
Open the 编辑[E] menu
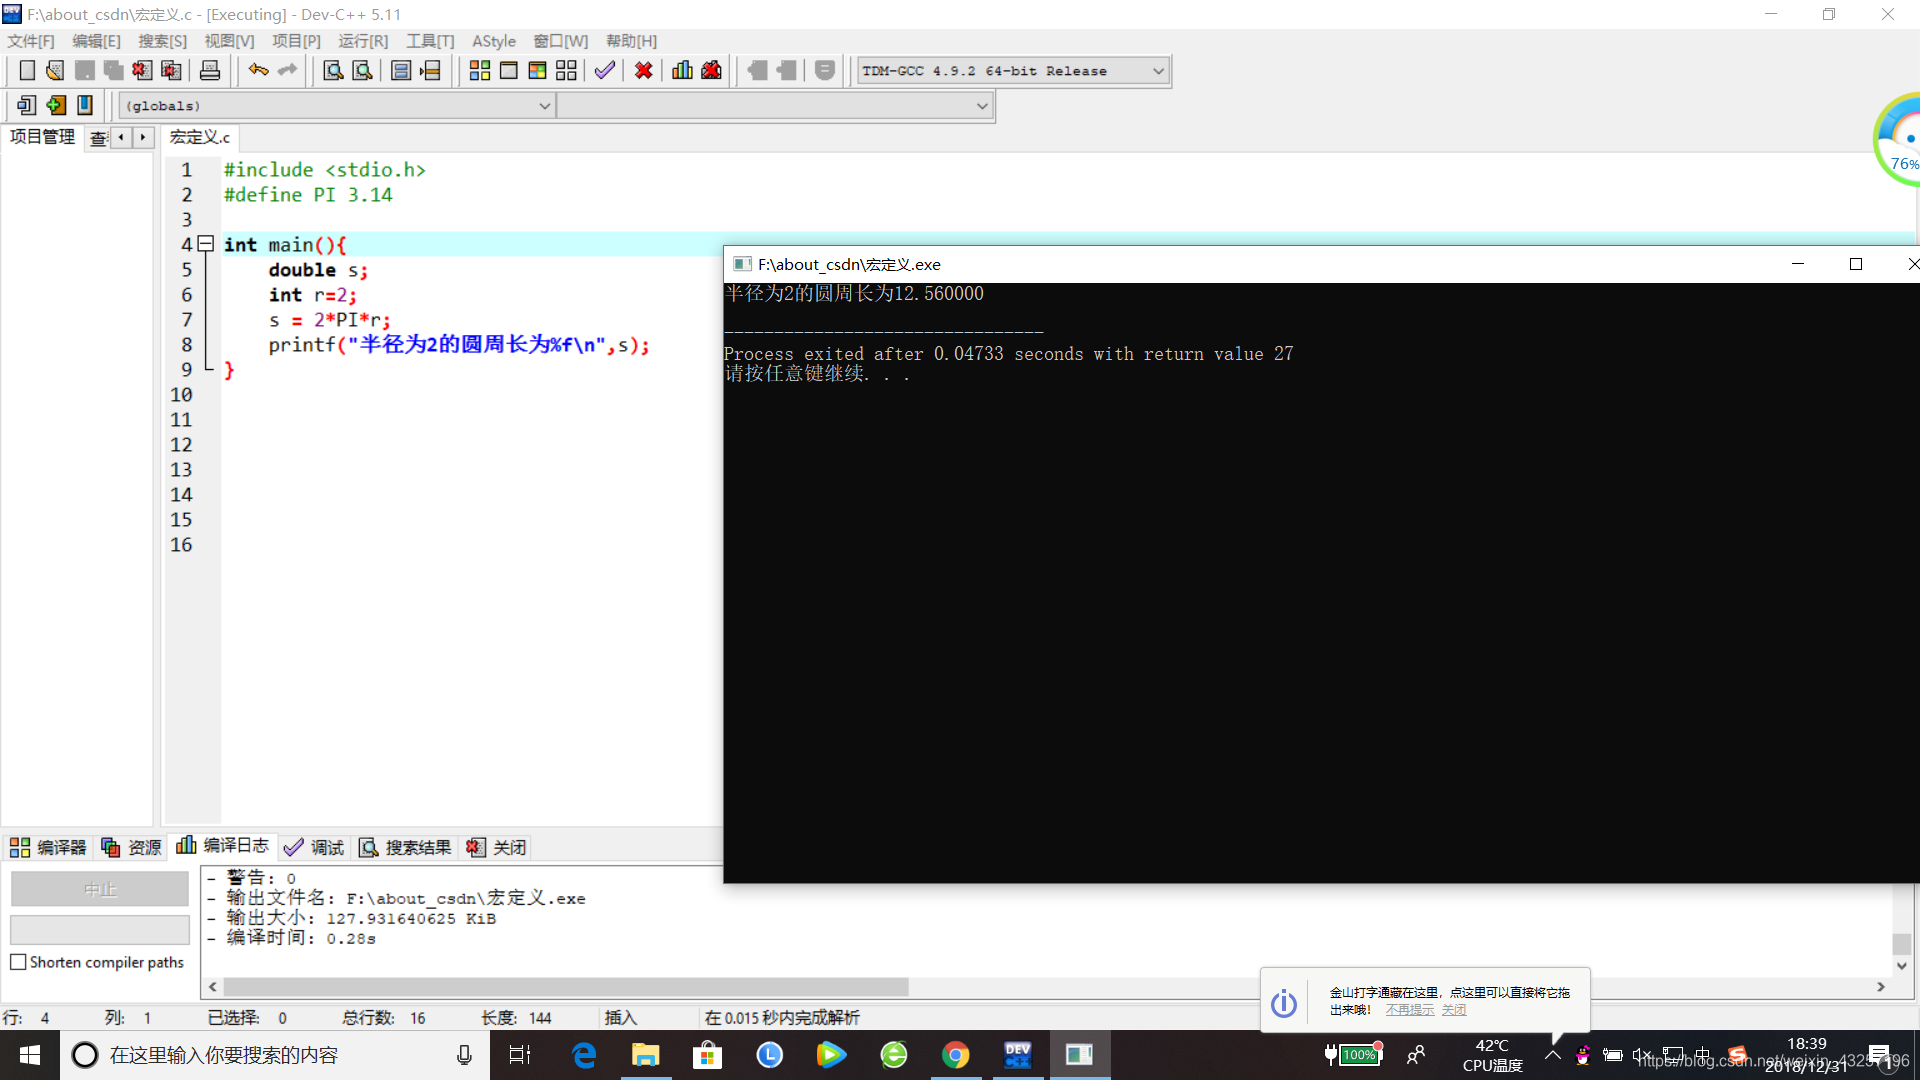(96, 41)
